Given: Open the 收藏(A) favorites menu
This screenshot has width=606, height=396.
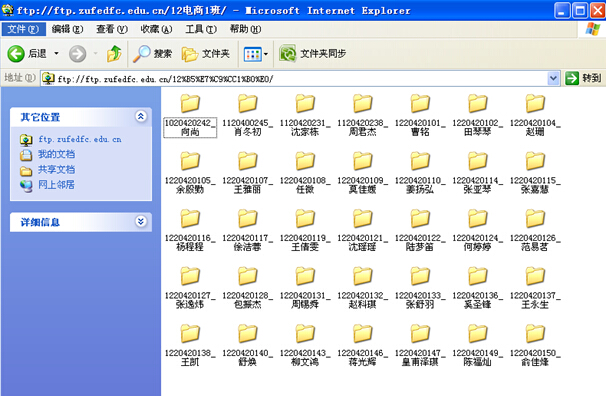Looking at the screenshot, I should tap(156, 29).
